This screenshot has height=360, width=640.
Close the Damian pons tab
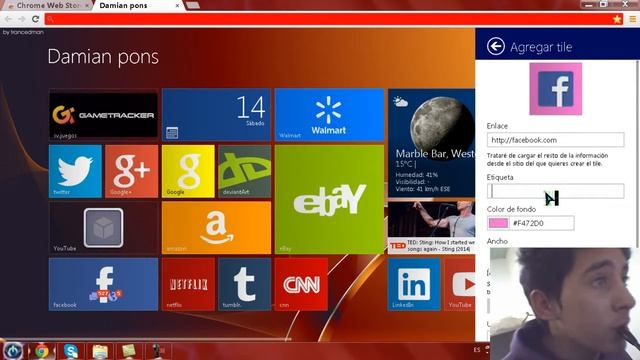tap(177, 6)
